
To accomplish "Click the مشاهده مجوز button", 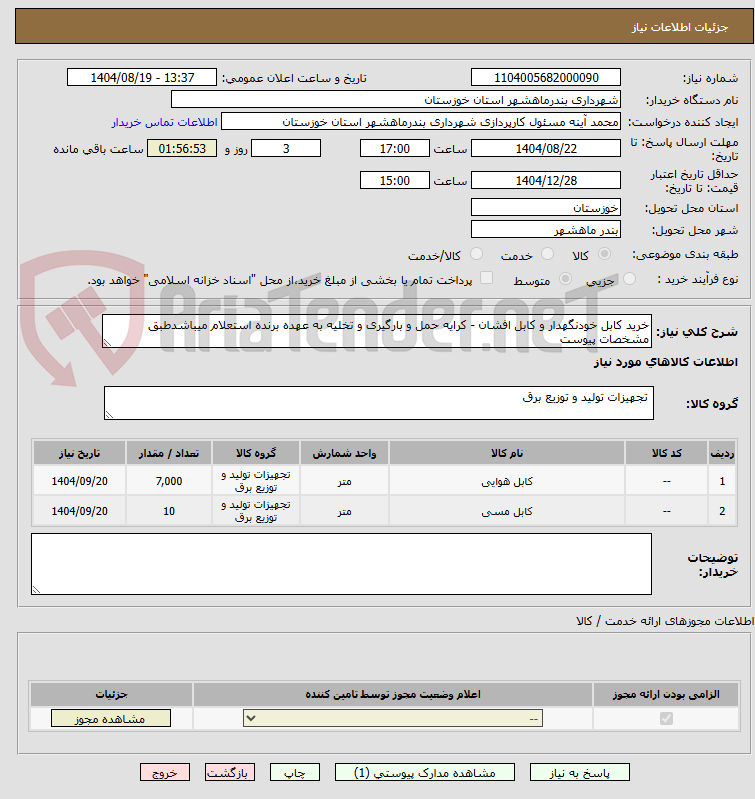I will click(x=111, y=718).
